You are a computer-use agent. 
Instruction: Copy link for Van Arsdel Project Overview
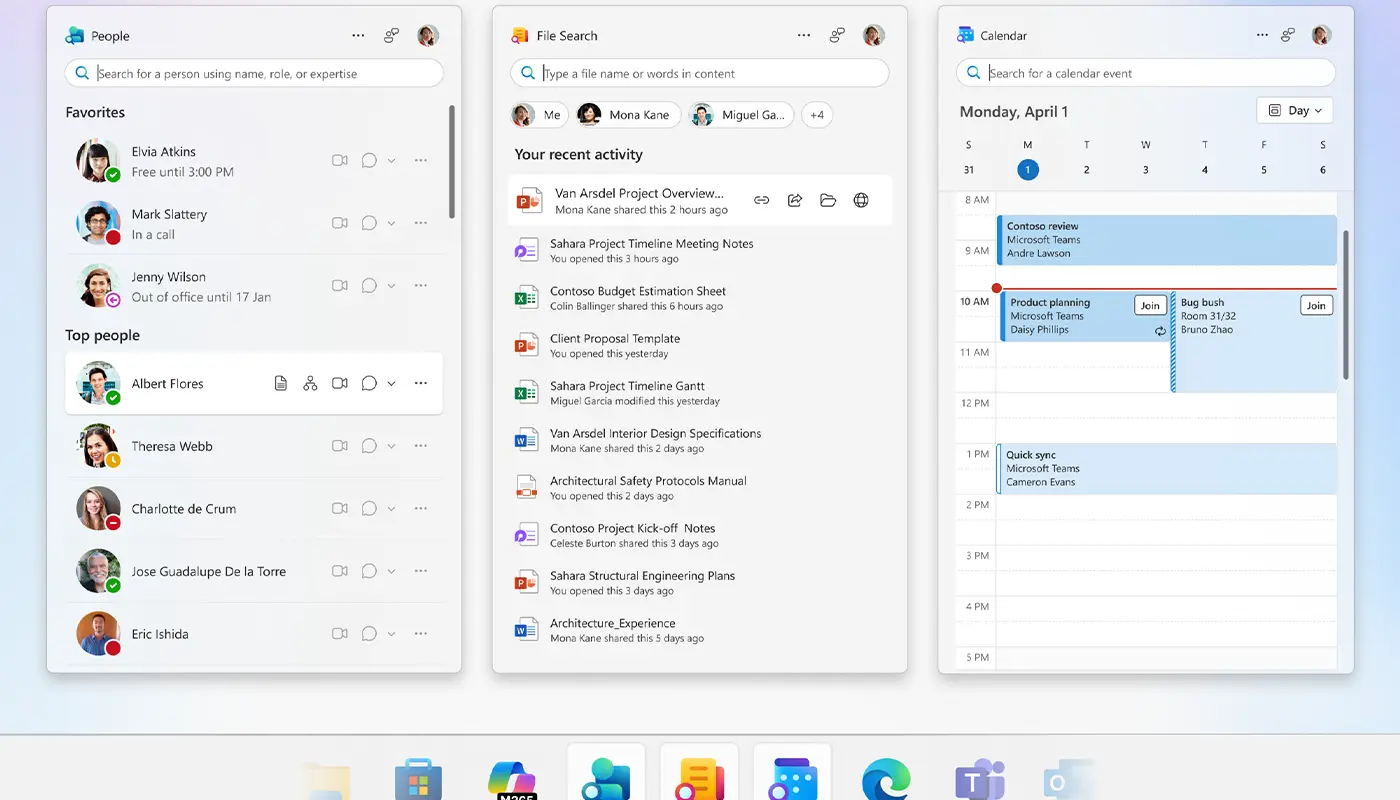761,200
